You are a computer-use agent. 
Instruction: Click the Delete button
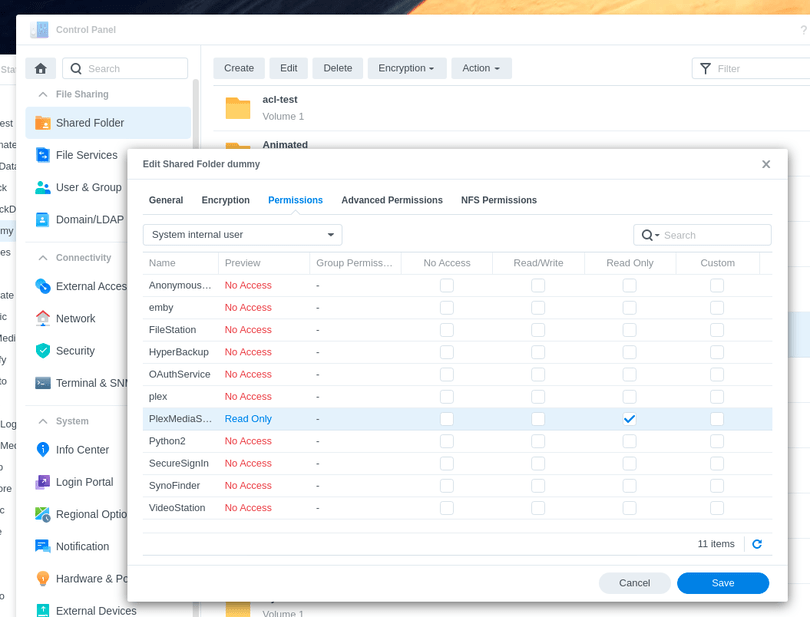coord(337,68)
